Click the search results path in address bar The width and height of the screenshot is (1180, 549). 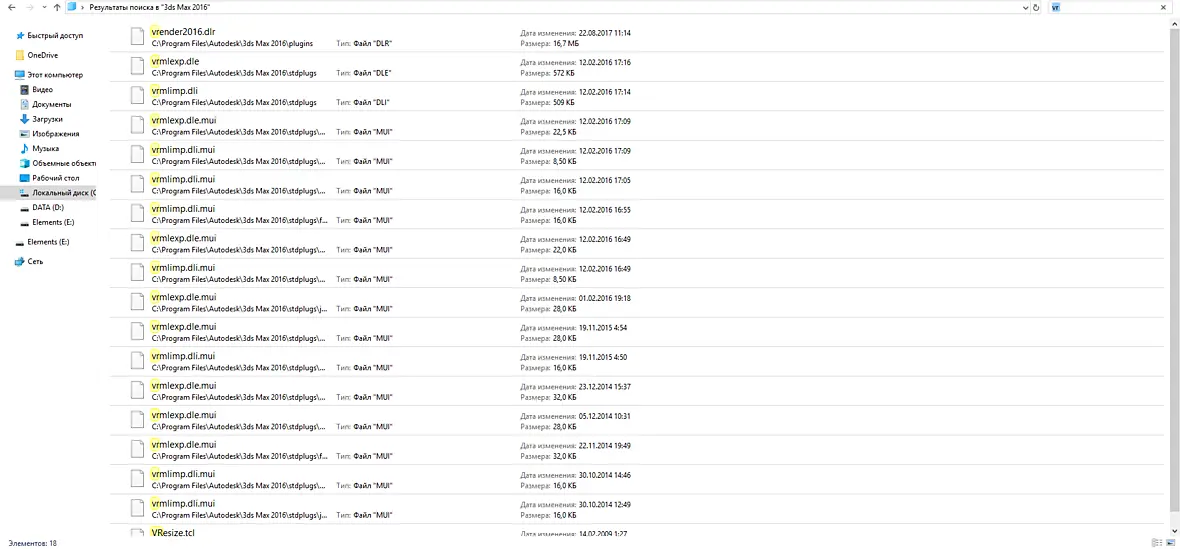tap(151, 7)
